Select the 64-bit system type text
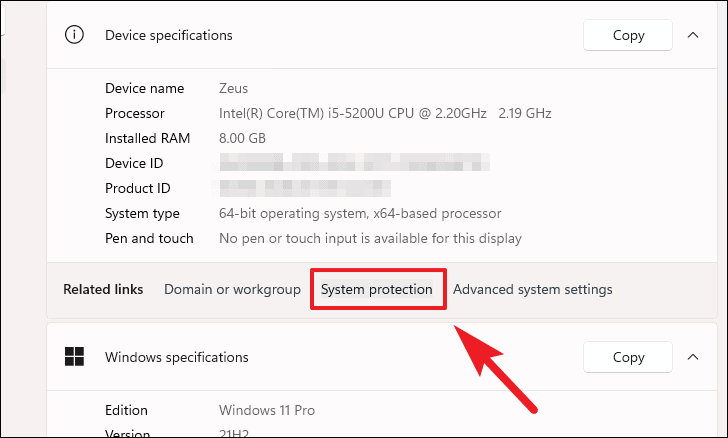 (x=359, y=213)
